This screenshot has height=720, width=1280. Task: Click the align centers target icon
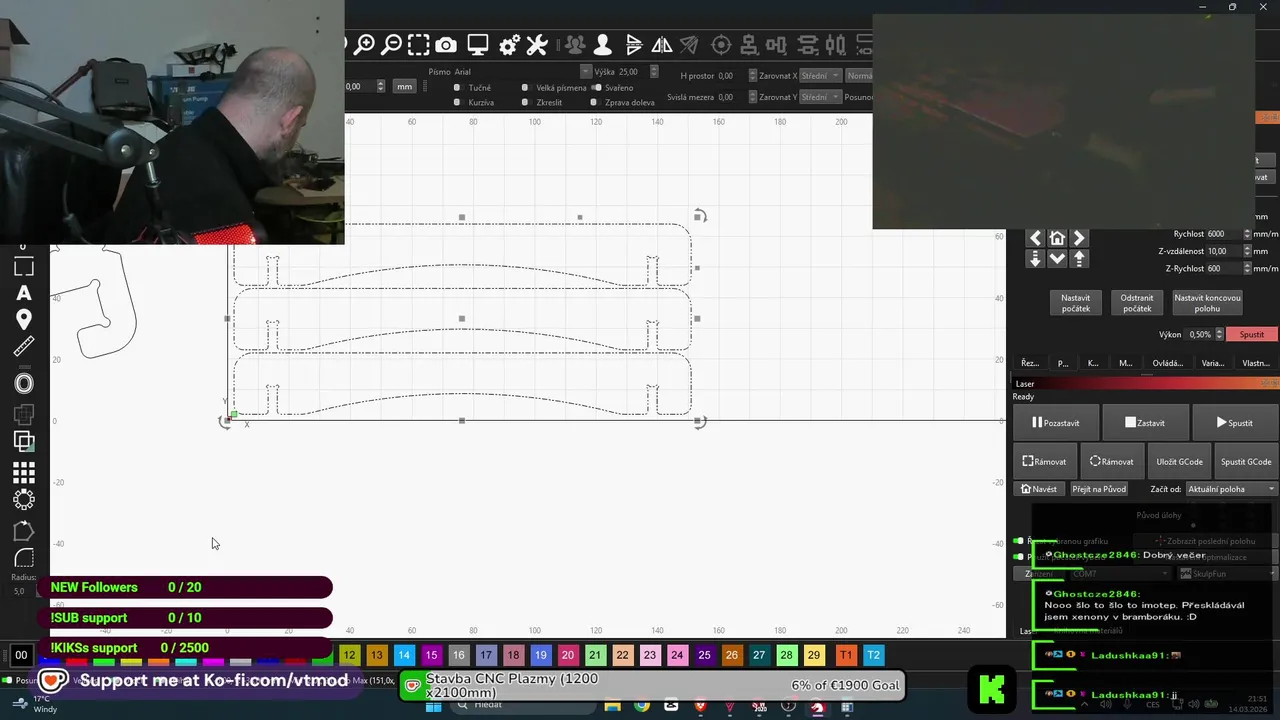pos(721,45)
